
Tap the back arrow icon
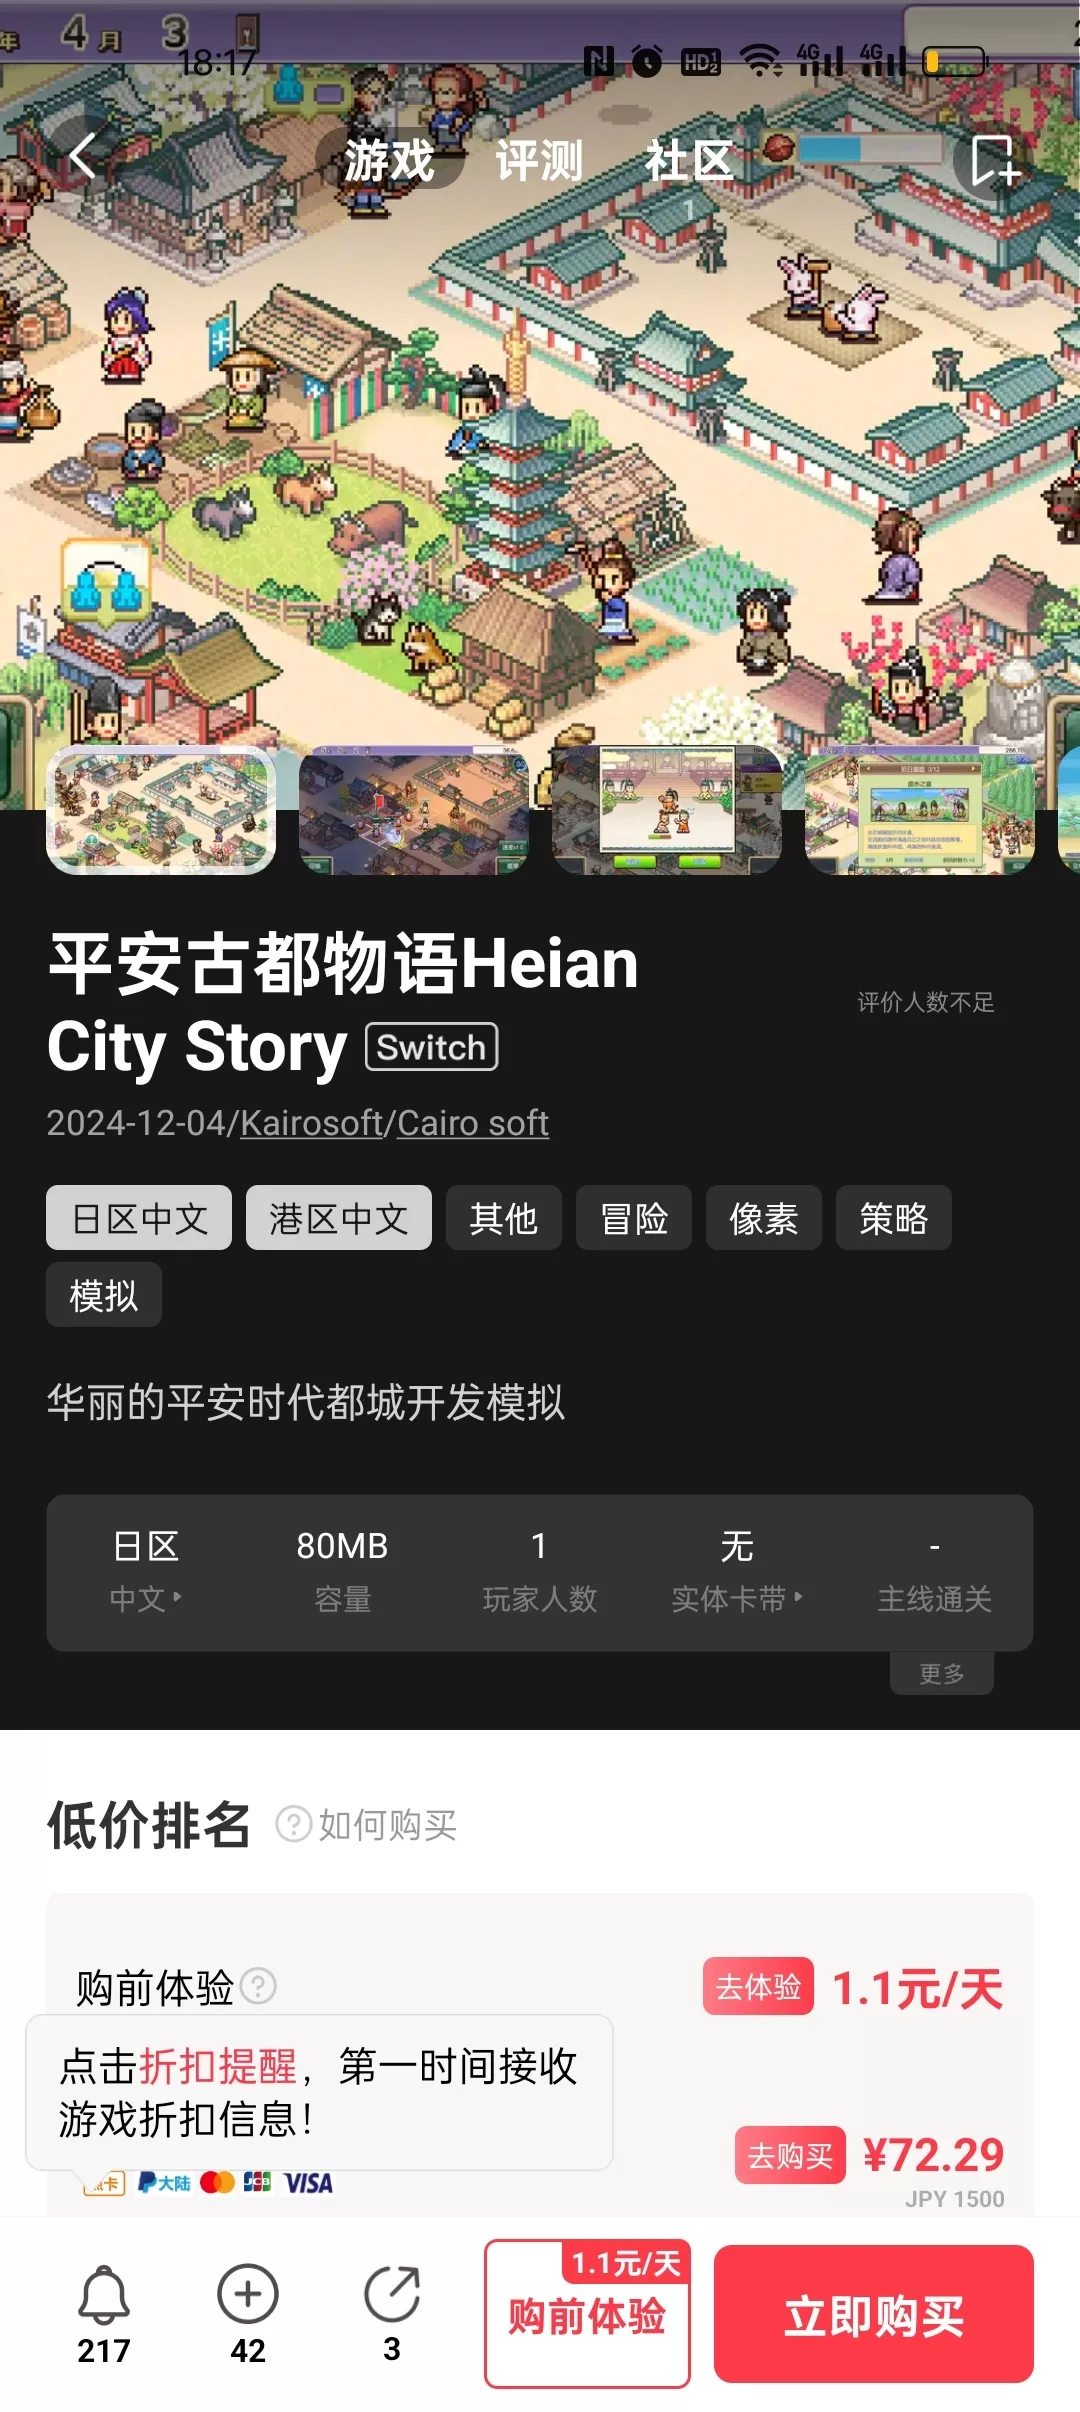84,157
